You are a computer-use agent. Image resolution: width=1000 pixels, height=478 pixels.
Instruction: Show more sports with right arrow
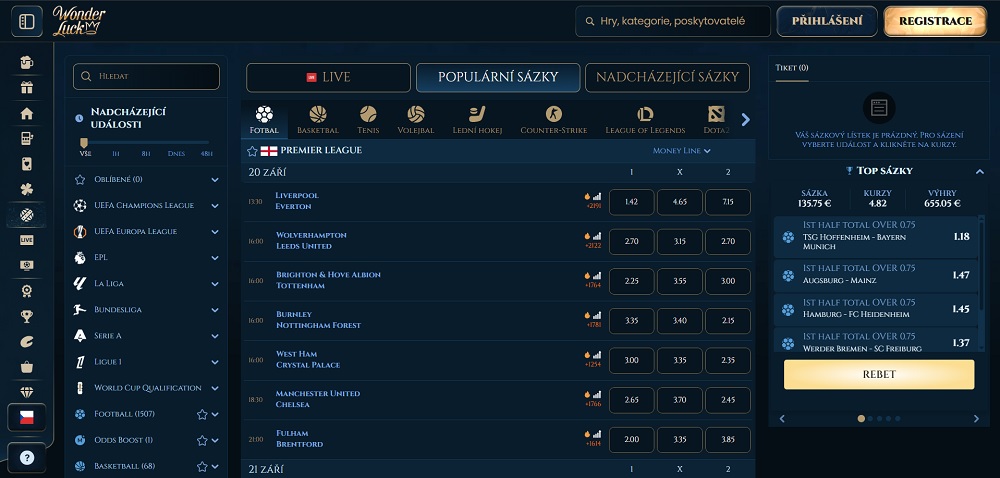pos(746,120)
